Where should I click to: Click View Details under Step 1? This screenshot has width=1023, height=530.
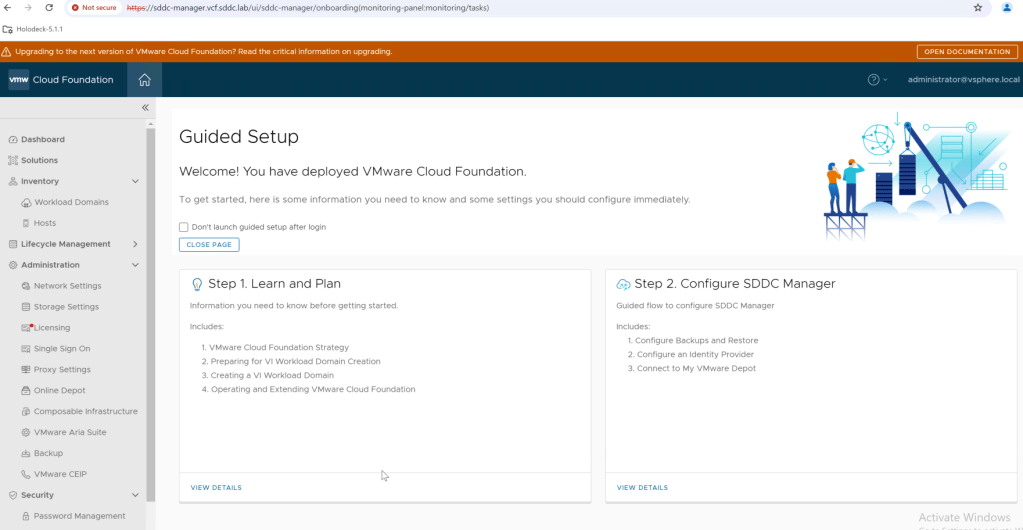(x=216, y=488)
